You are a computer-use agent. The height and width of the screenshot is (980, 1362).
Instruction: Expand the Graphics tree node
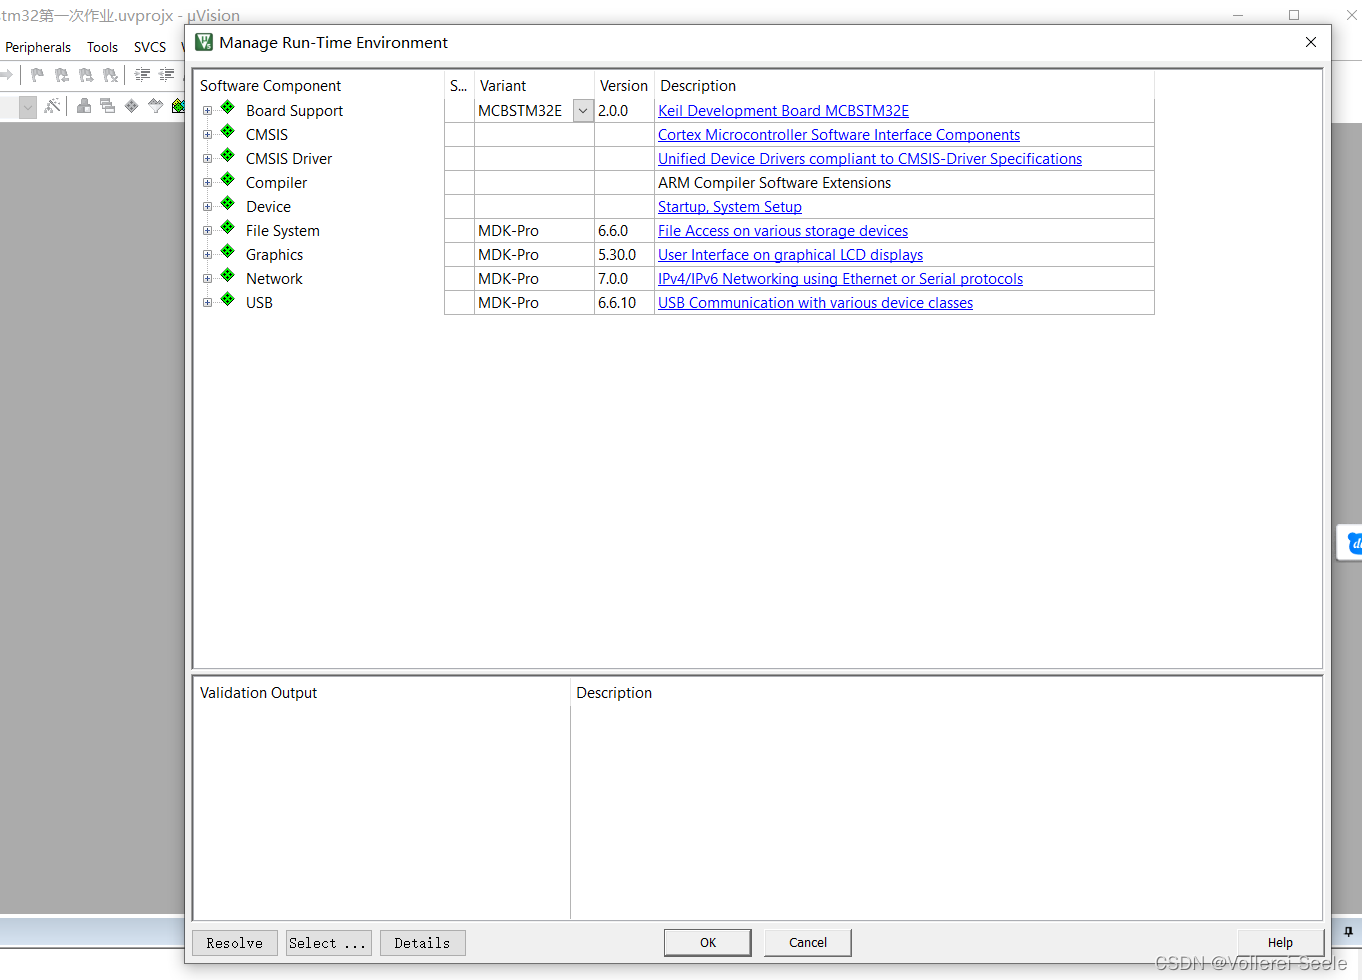[x=208, y=255]
